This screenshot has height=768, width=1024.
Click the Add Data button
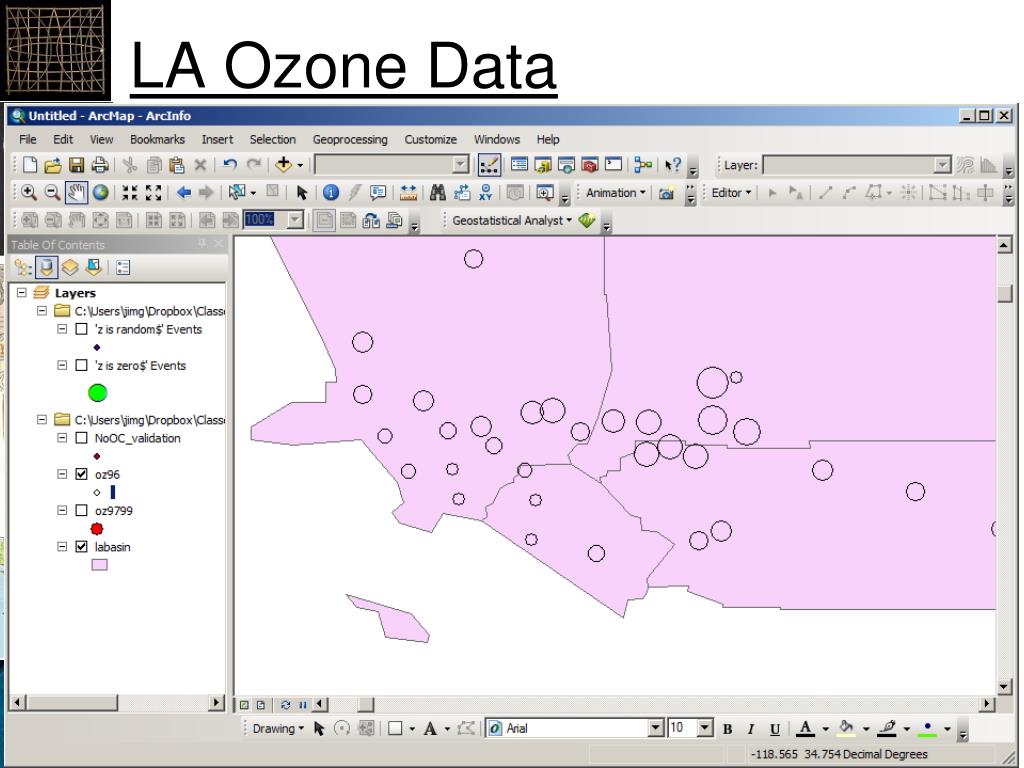click(283, 165)
